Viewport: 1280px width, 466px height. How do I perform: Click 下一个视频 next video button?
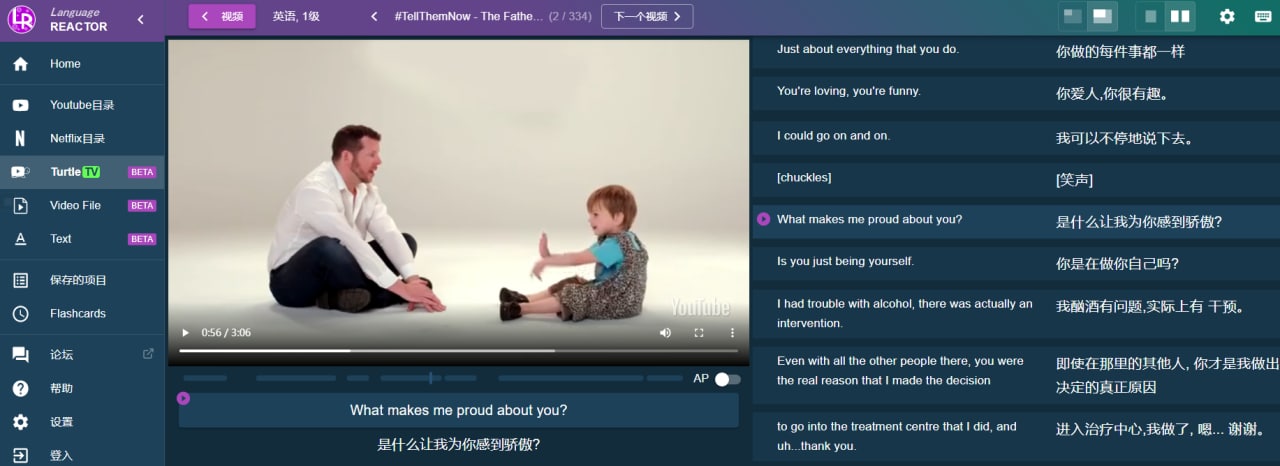click(647, 16)
